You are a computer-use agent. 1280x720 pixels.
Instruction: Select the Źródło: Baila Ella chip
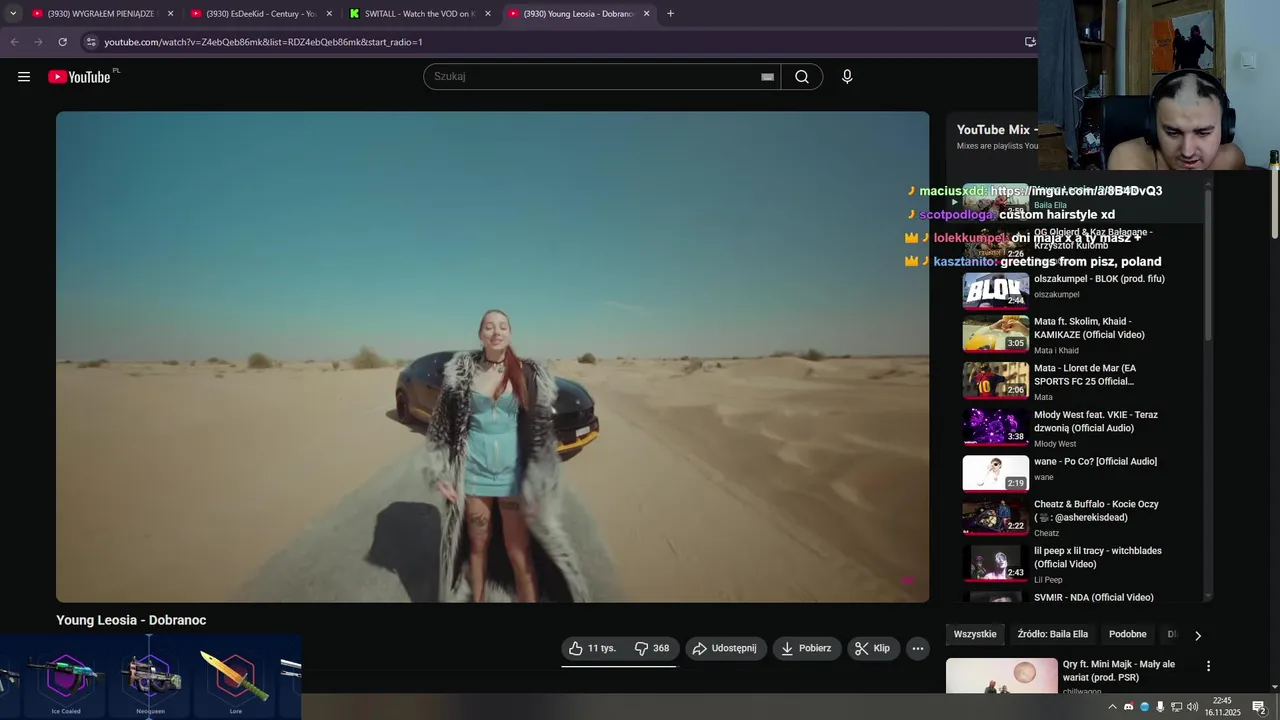click(1052, 634)
